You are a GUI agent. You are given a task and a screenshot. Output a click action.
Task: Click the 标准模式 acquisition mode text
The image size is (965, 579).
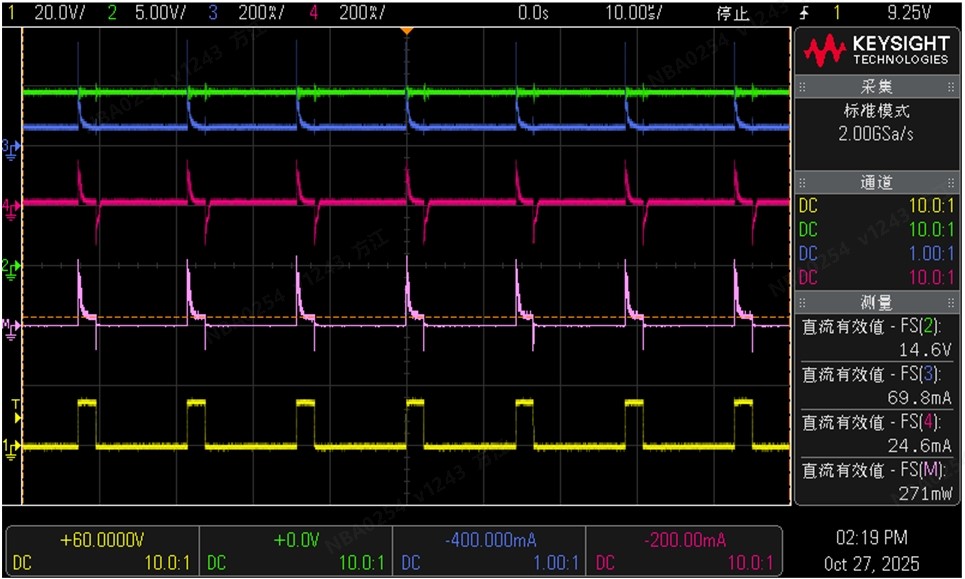point(876,111)
